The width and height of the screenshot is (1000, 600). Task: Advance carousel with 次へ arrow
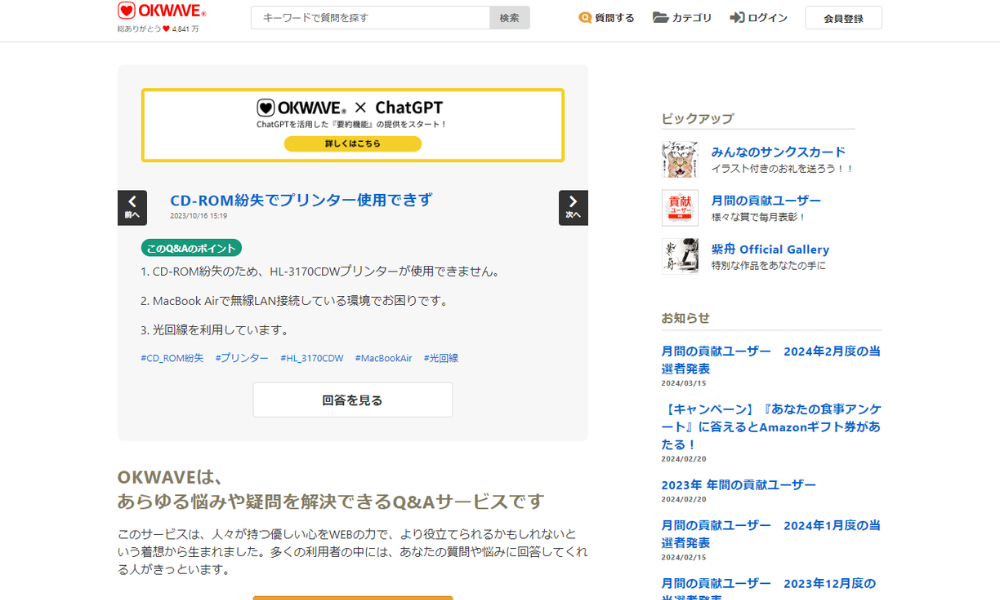click(573, 207)
